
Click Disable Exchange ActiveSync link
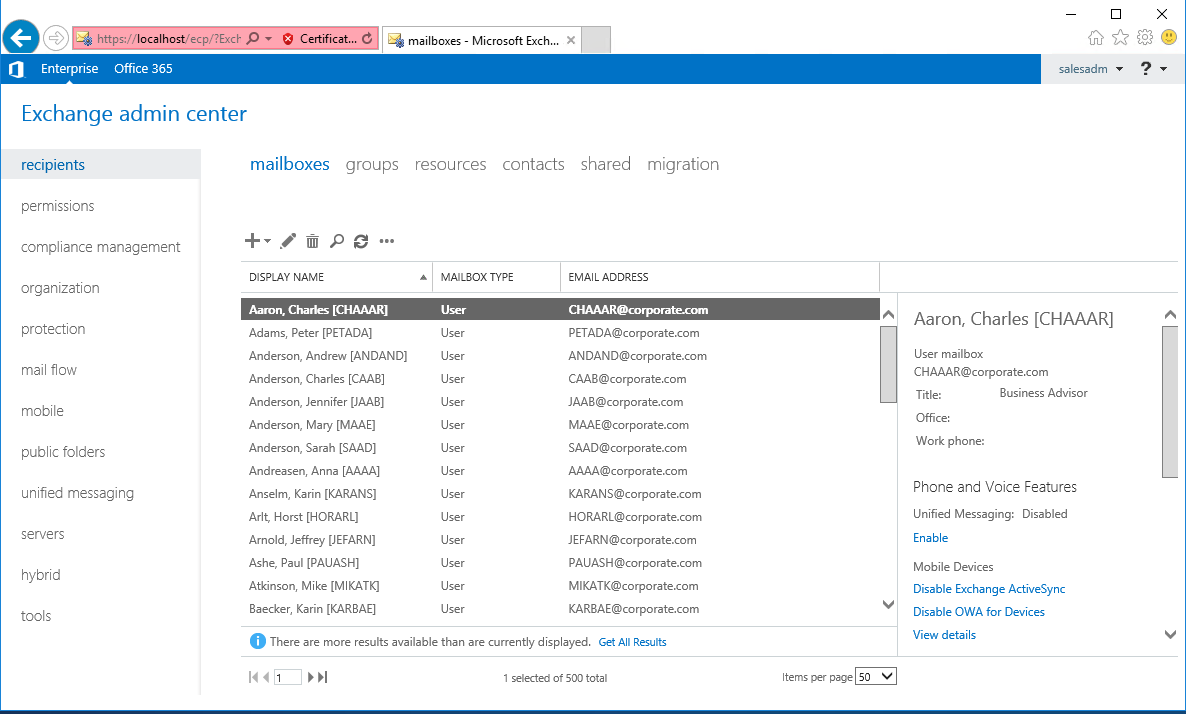[989, 589]
